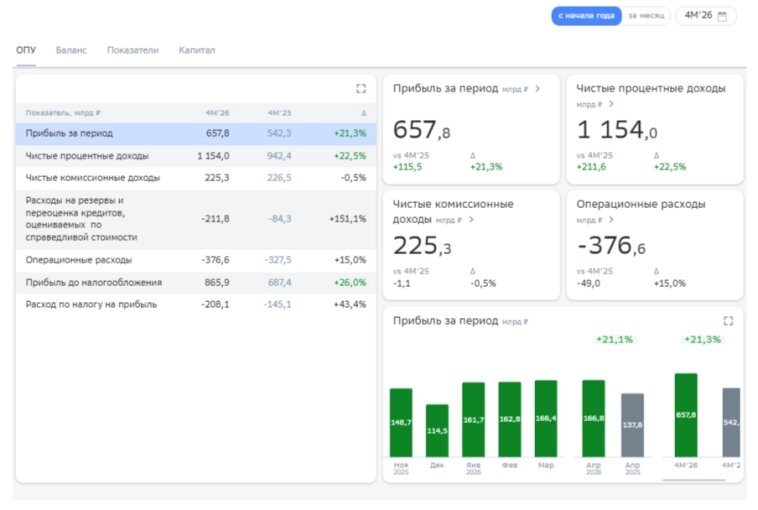
Task: Click the -49,0 difference on expenses card
Action: (x=588, y=284)
